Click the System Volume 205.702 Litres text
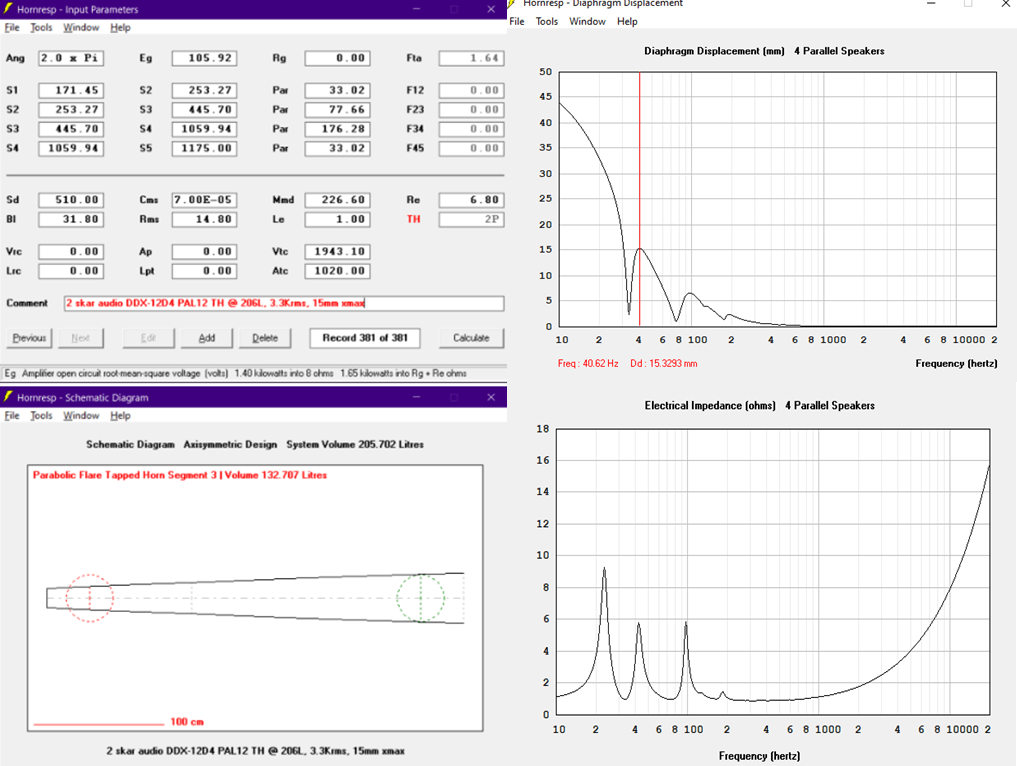 coord(355,444)
